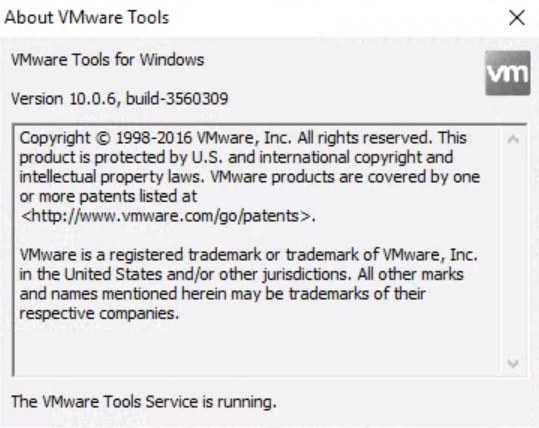
Task: Click the VMware Tools Service is running status
Action: pyautogui.click(x=144, y=402)
